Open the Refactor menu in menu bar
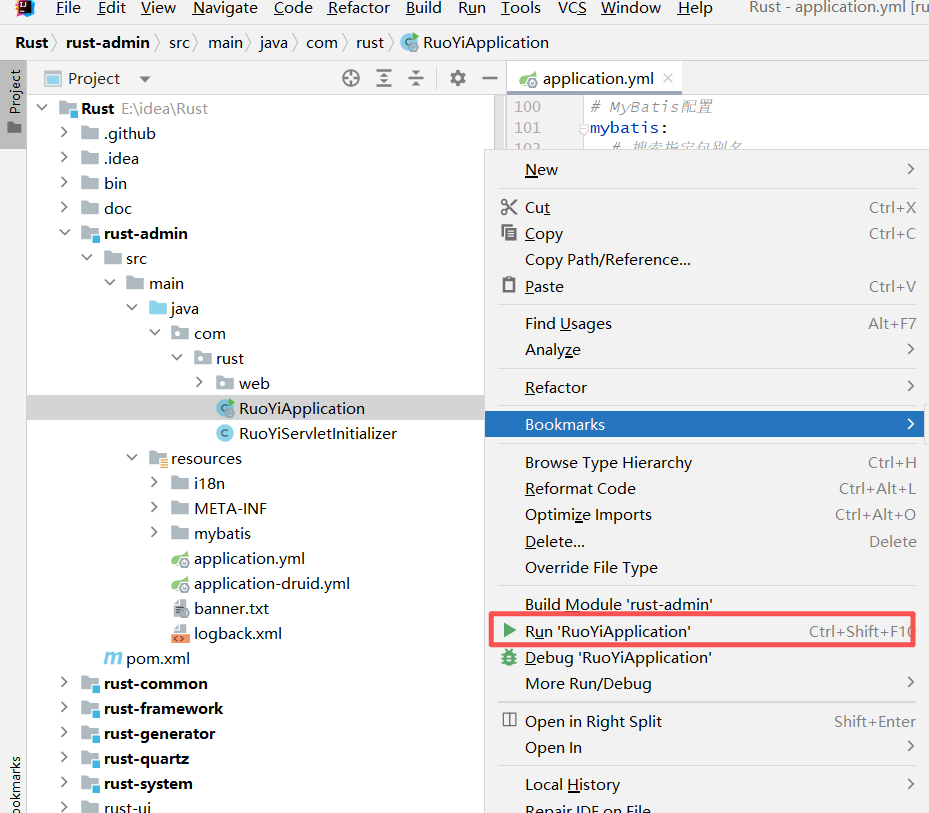 (358, 8)
